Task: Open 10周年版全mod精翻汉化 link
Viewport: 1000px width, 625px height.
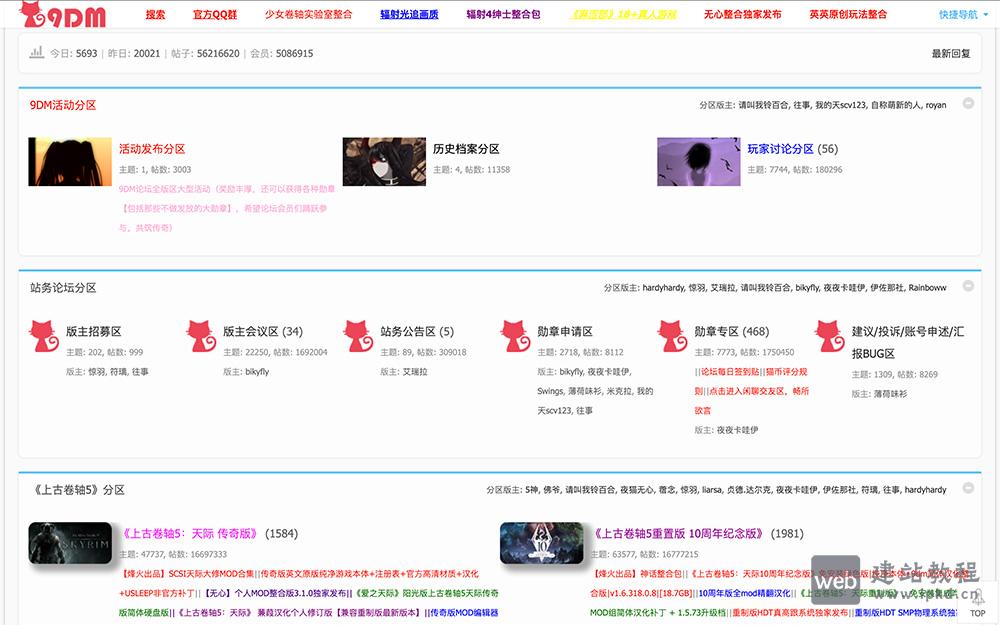Action: [x=744, y=593]
